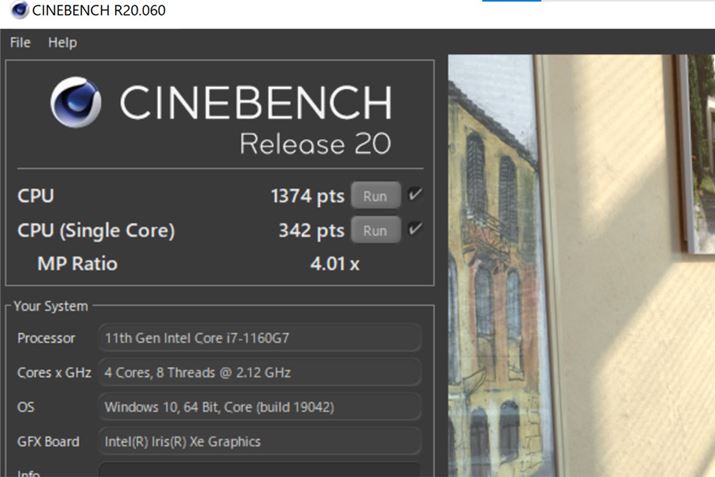715x477 pixels.
Task: Click into the Info text field
Action: (259, 470)
